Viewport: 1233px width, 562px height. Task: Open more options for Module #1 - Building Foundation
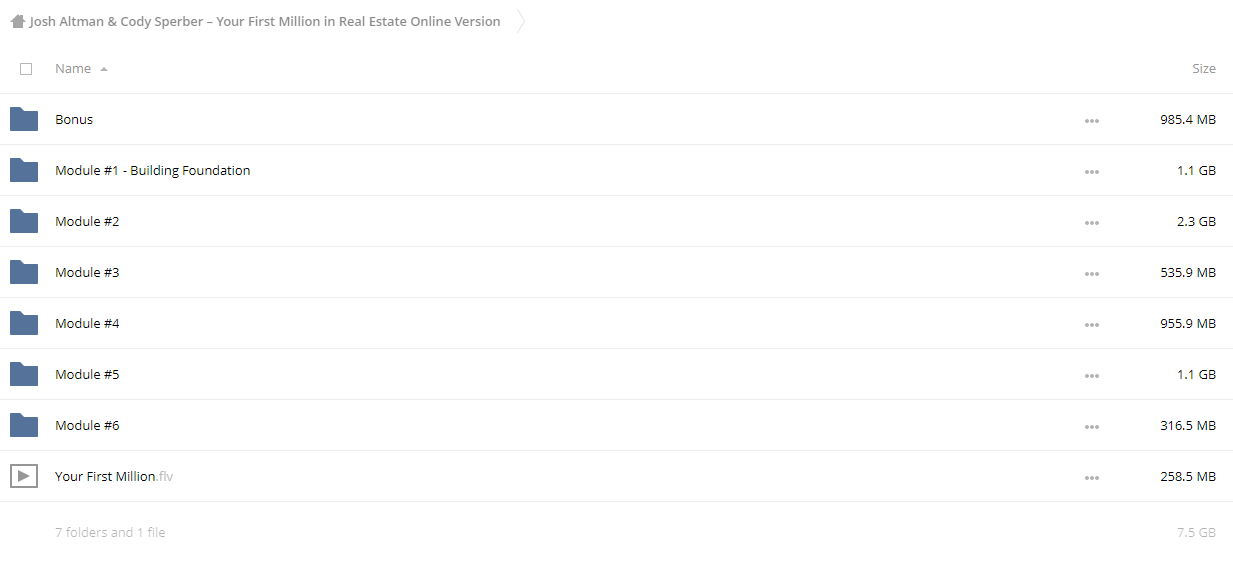tap(1091, 172)
